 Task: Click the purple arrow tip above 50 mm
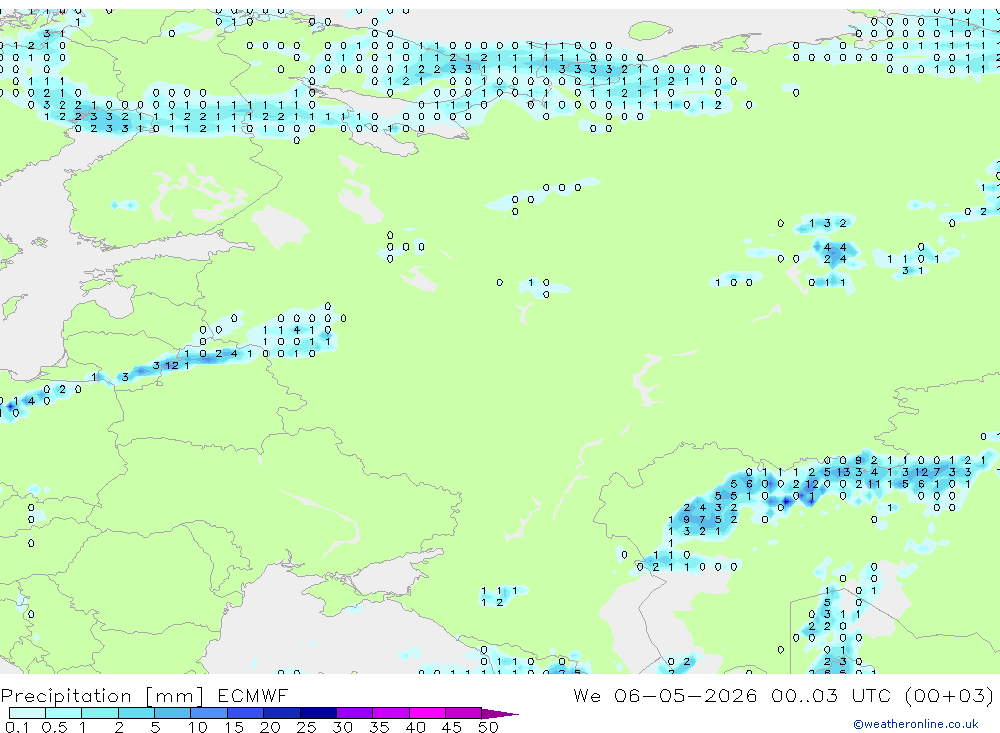pos(499,713)
